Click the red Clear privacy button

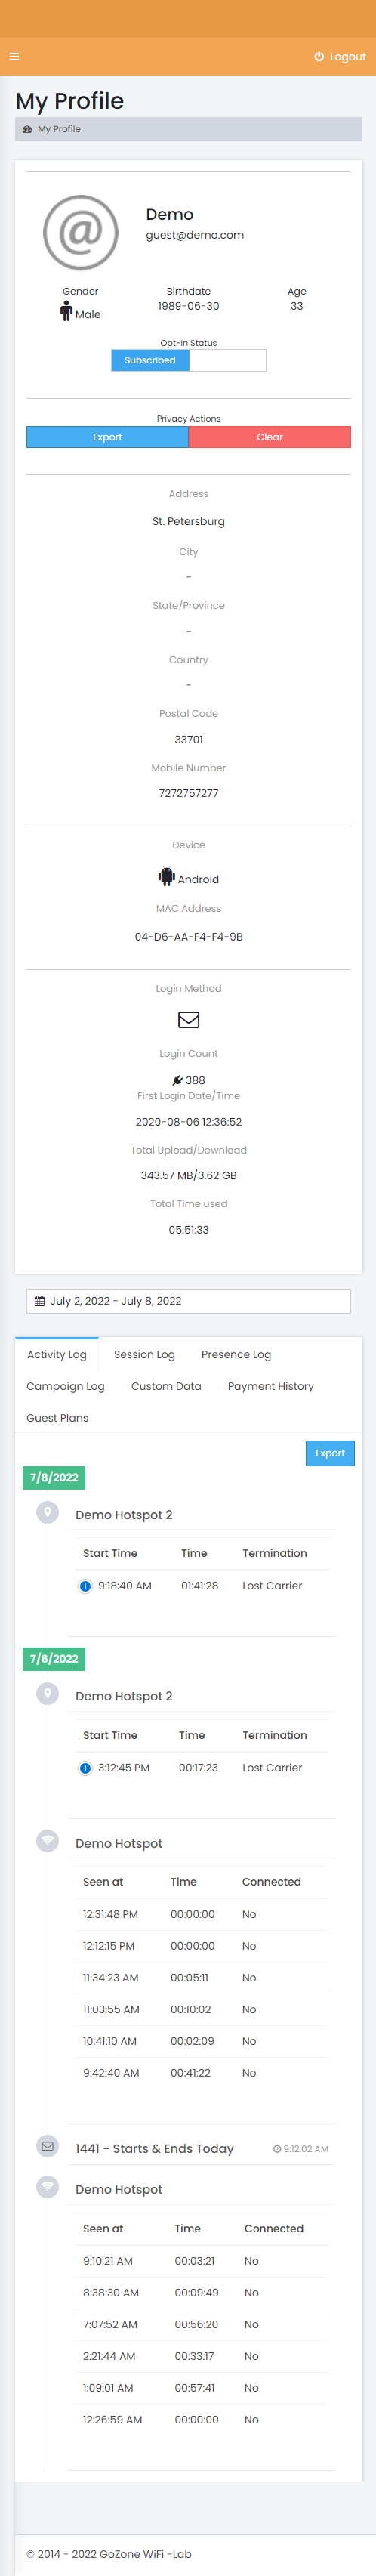click(270, 437)
